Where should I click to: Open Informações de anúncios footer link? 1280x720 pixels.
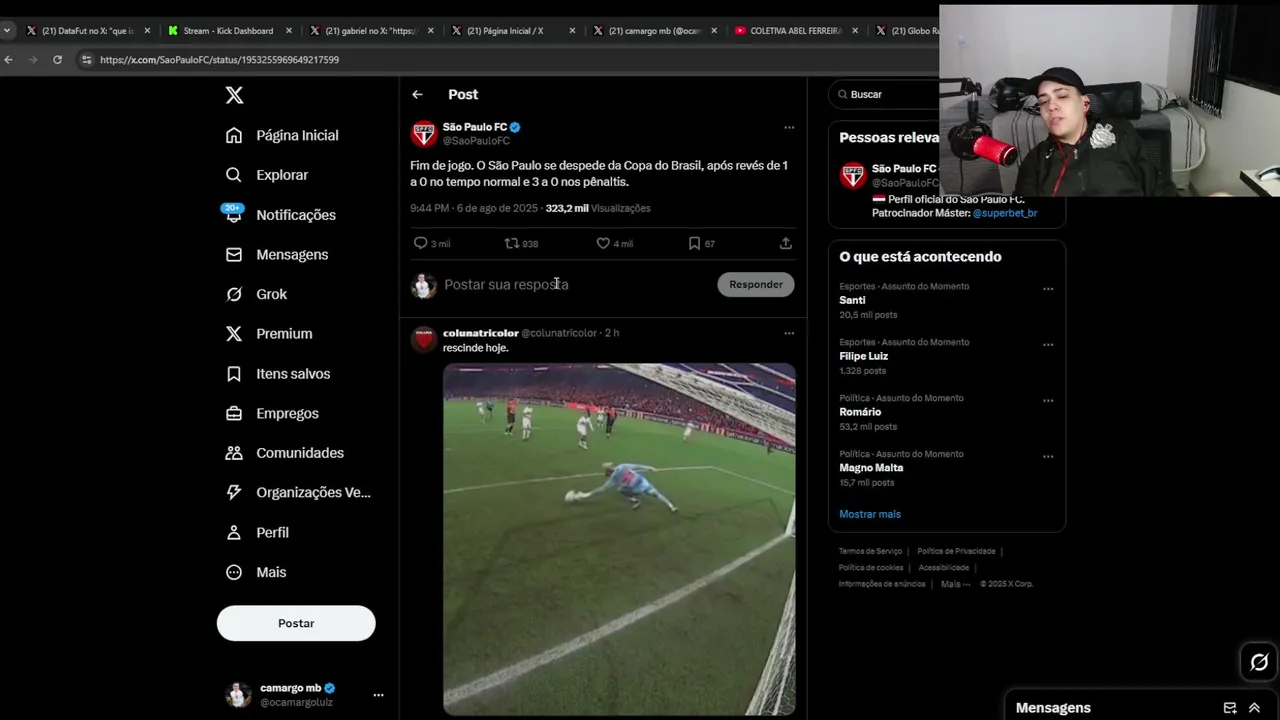[x=882, y=584]
